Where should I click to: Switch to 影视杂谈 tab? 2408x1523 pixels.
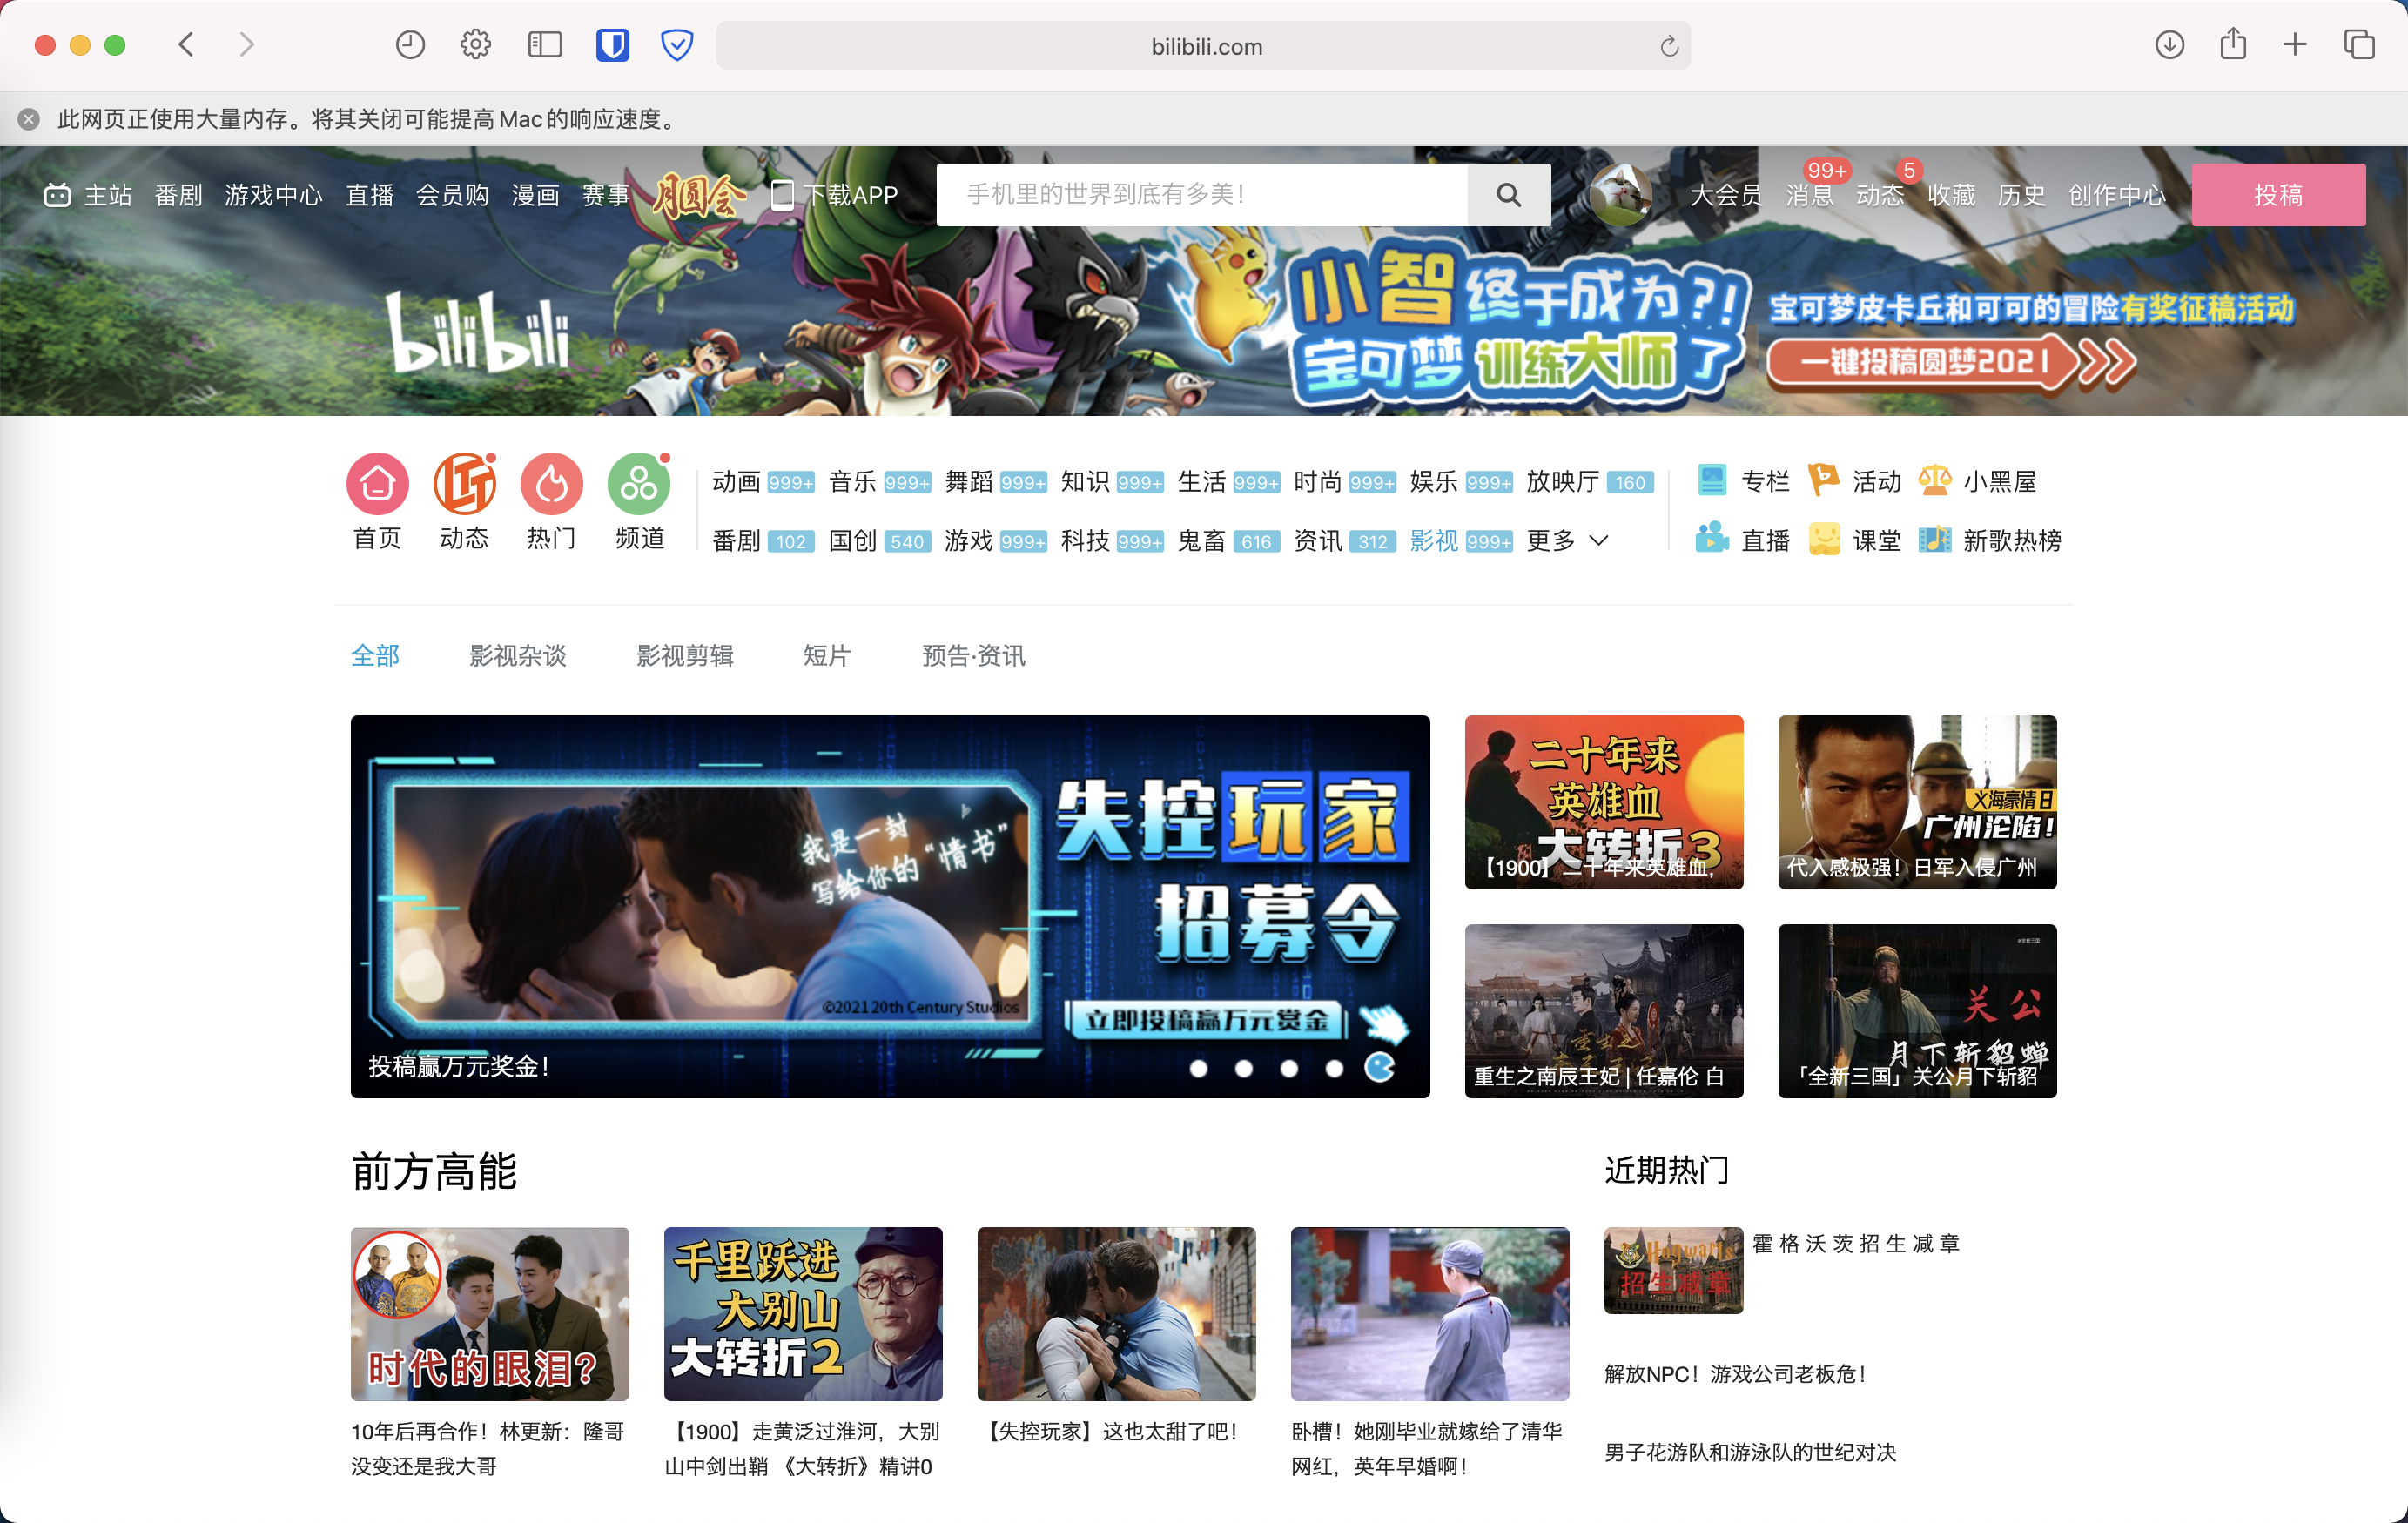click(518, 655)
